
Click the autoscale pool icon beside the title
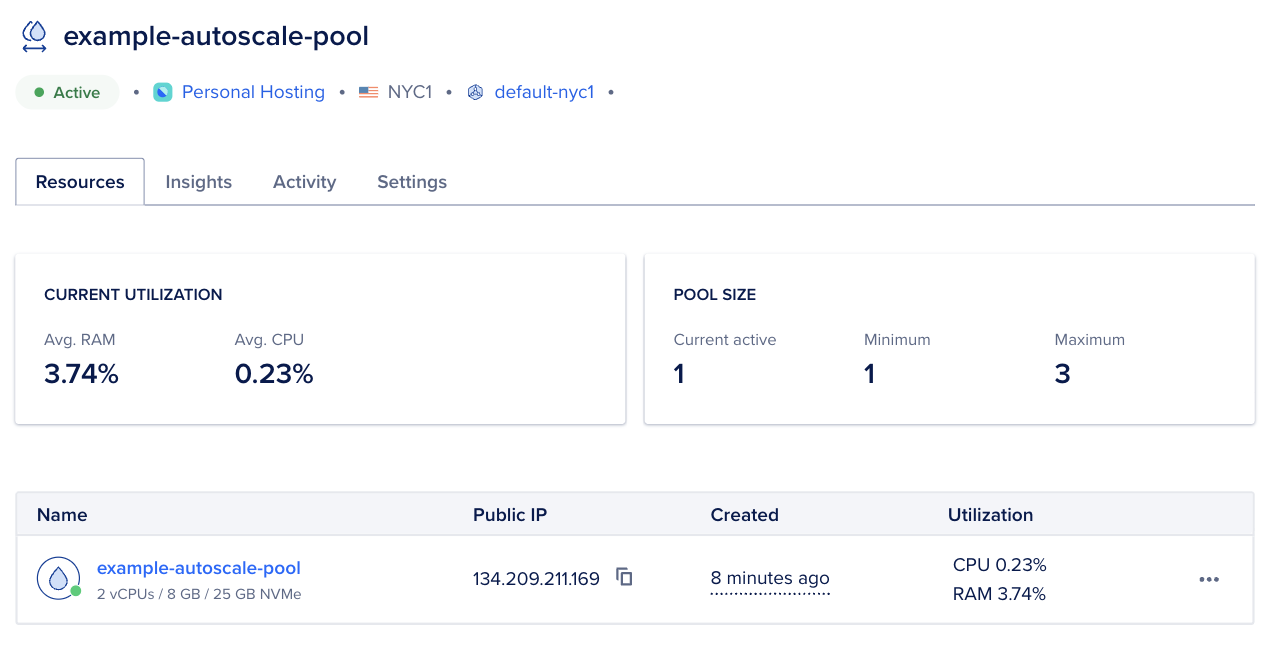(33, 36)
